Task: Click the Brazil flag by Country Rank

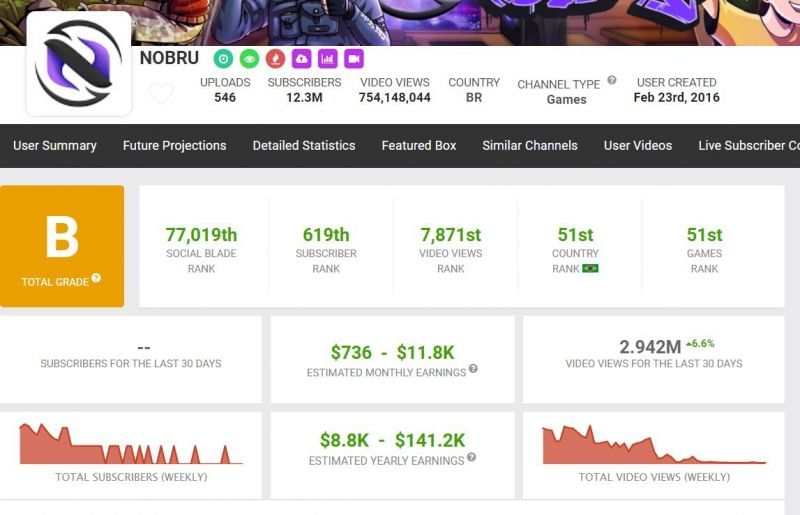Action: (590, 269)
